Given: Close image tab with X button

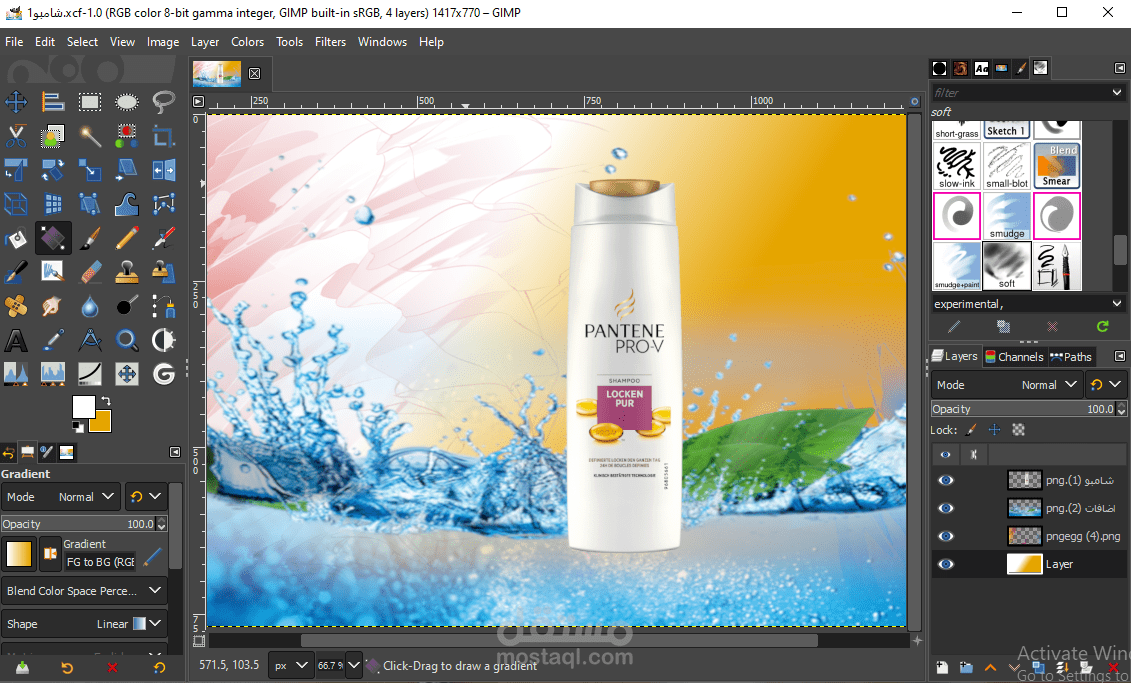Looking at the screenshot, I should (255, 74).
